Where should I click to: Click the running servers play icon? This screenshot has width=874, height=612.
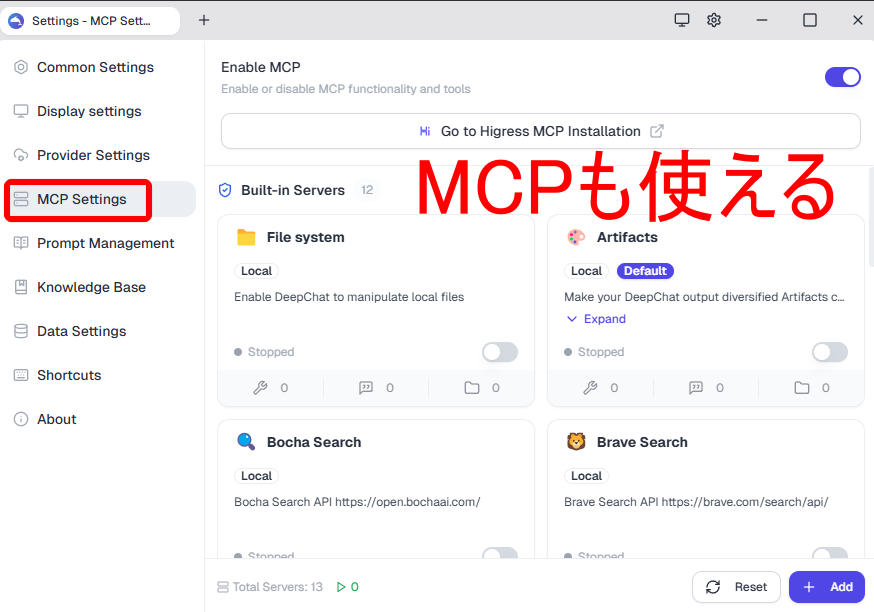coord(341,587)
